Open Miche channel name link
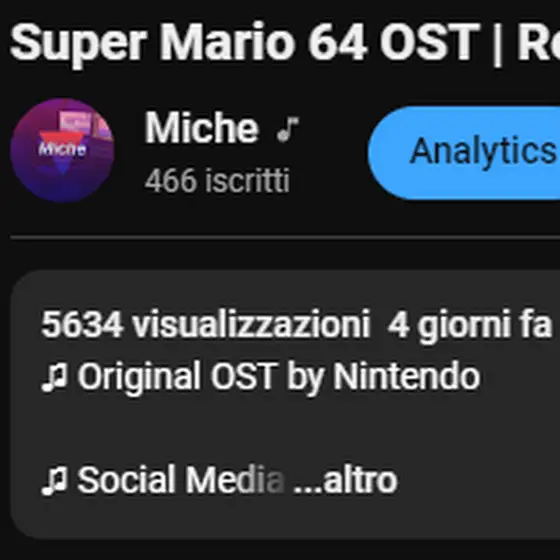Image resolution: width=560 pixels, height=560 pixels. [201, 128]
